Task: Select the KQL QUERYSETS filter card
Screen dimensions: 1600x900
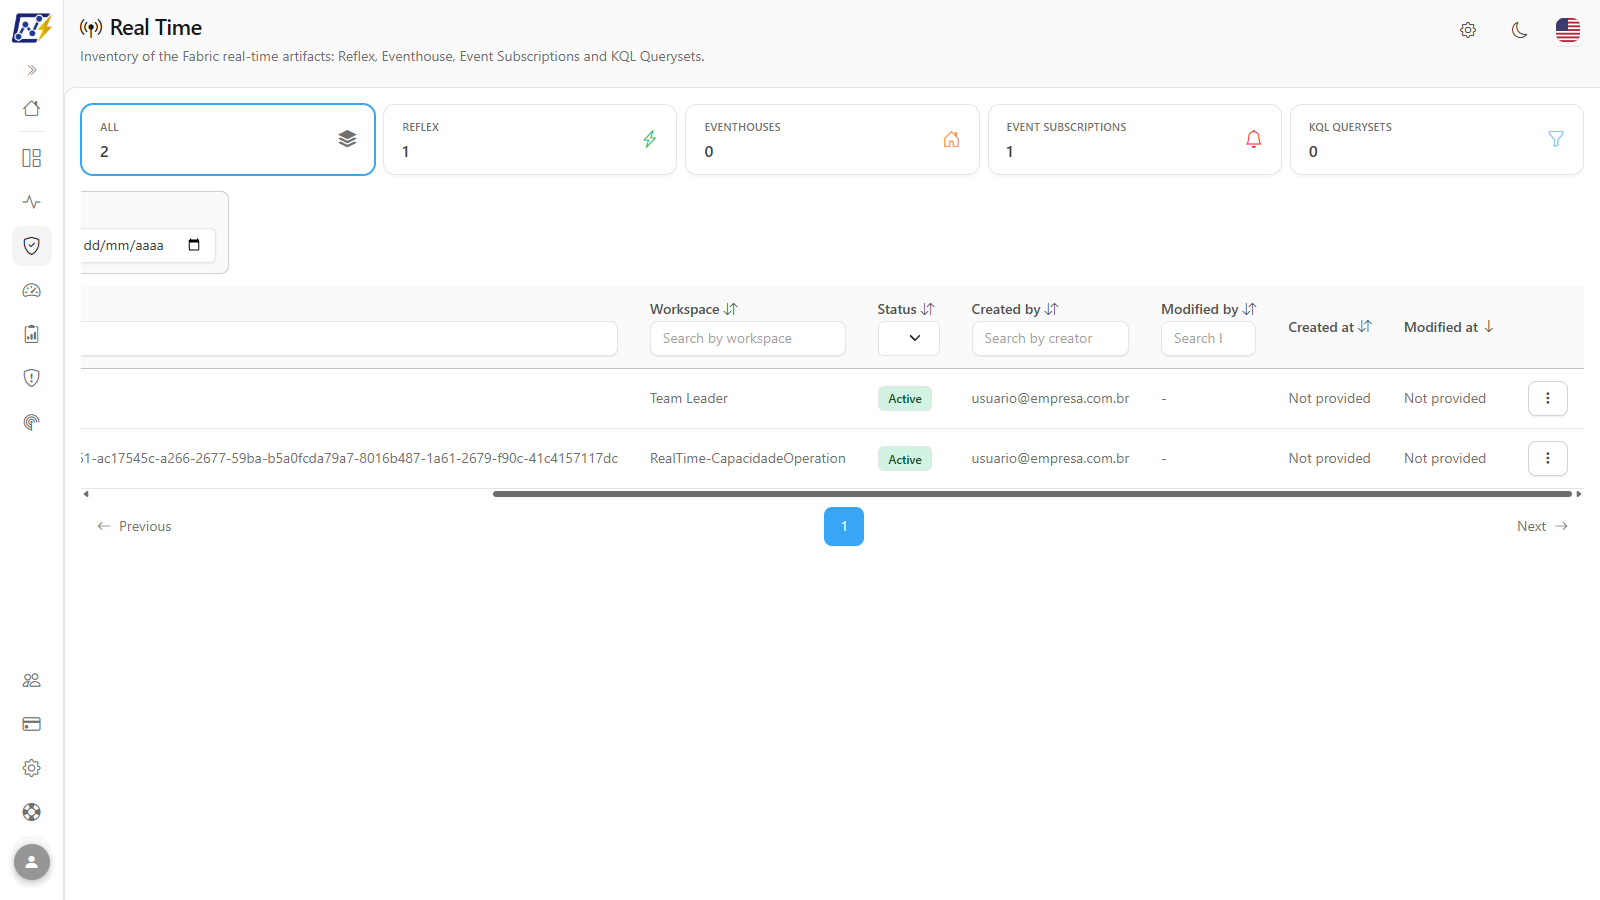Action: click(1437, 140)
